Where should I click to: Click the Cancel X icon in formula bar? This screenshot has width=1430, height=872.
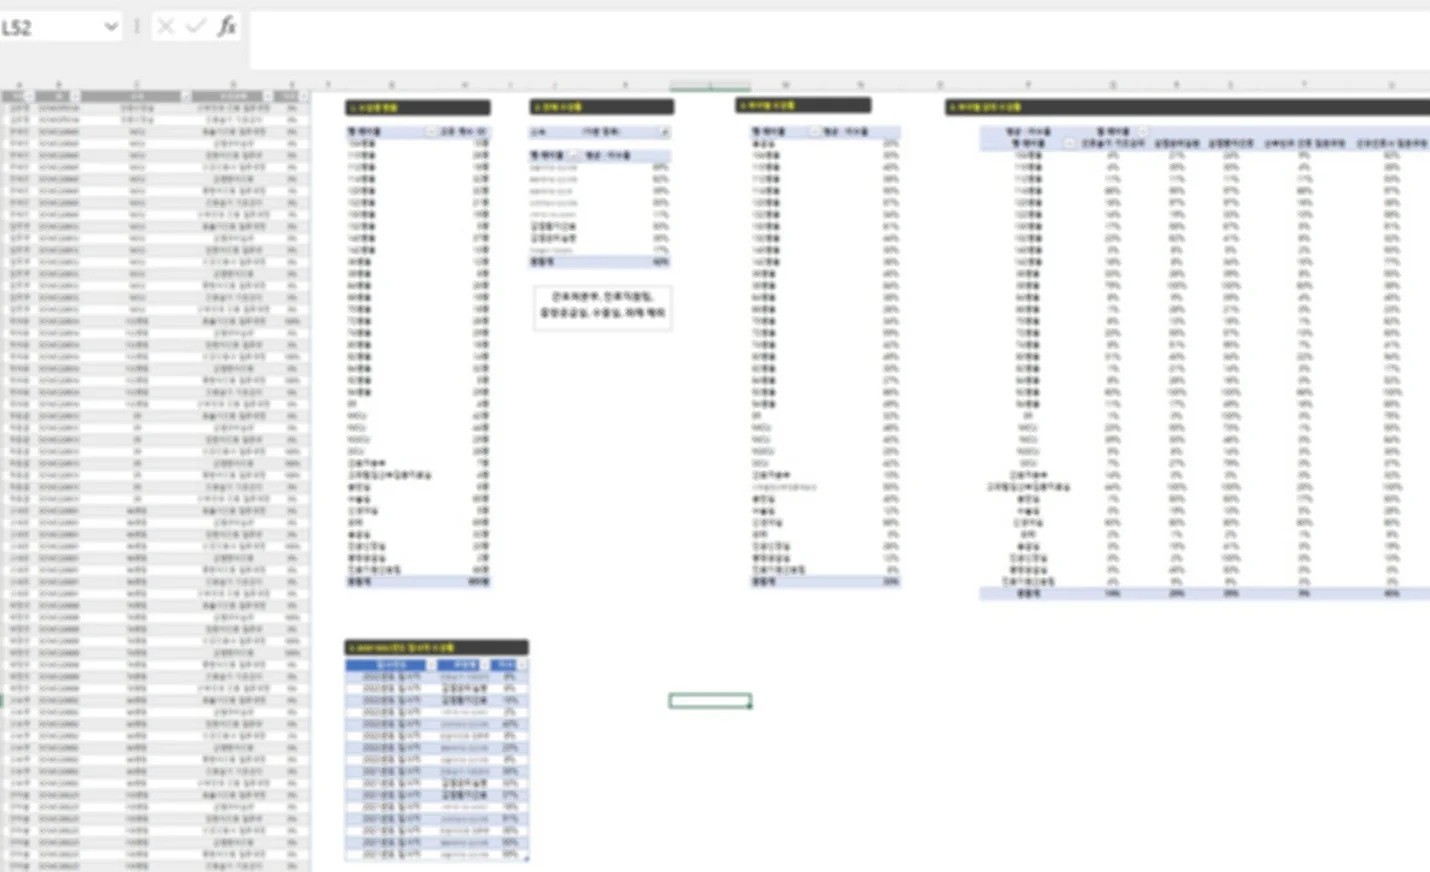point(166,26)
